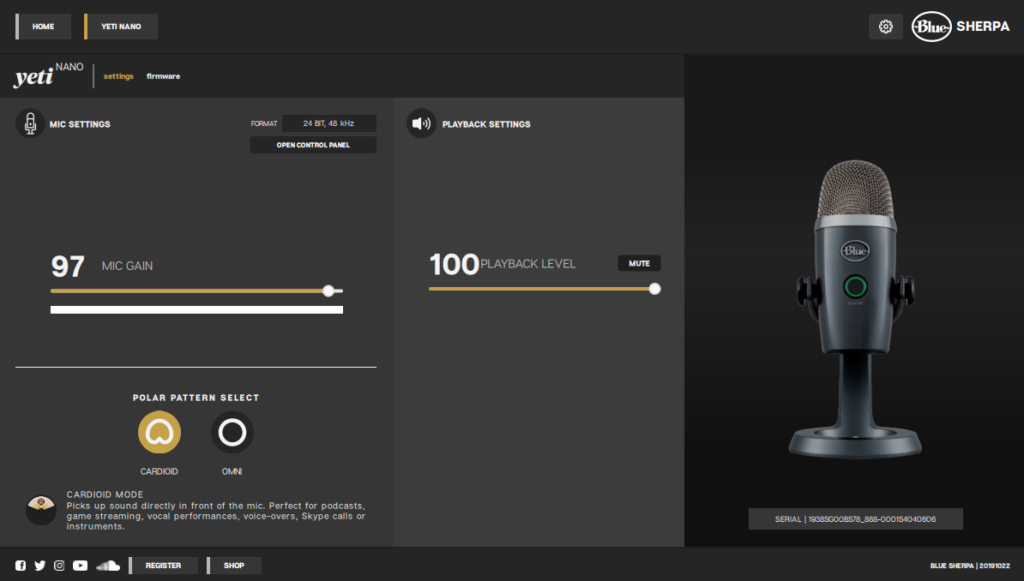The width and height of the screenshot is (1024, 581).
Task: Mute the playback level
Action: tap(639, 263)
